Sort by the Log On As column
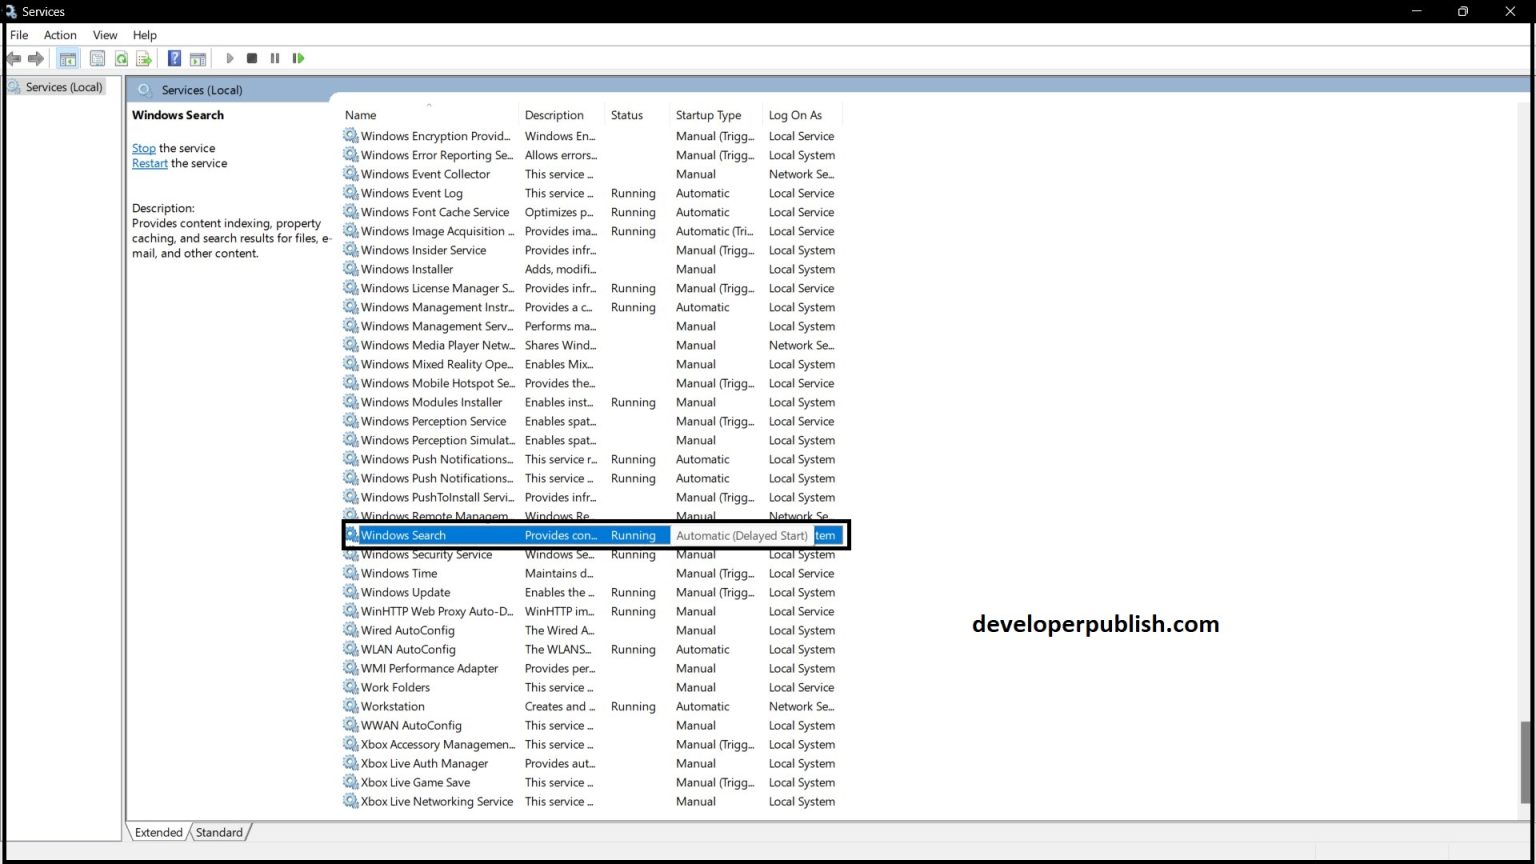Screen dimensions: 1536x864 pos(796,114)
